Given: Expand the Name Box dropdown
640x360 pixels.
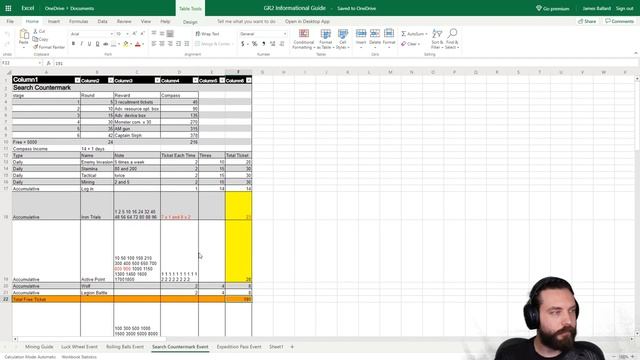Looking at the screenshot, I should click(x=40, y=63).
